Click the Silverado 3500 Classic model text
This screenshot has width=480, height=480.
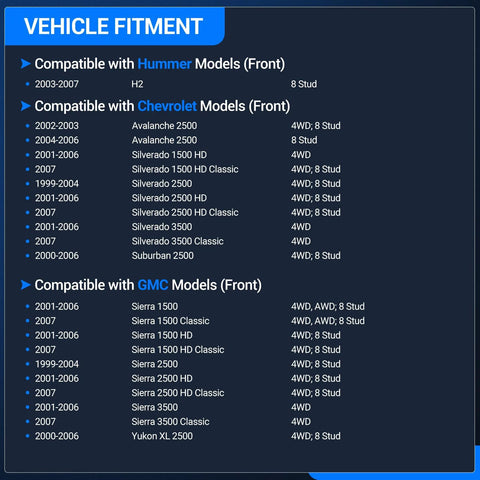pos(178,241)
